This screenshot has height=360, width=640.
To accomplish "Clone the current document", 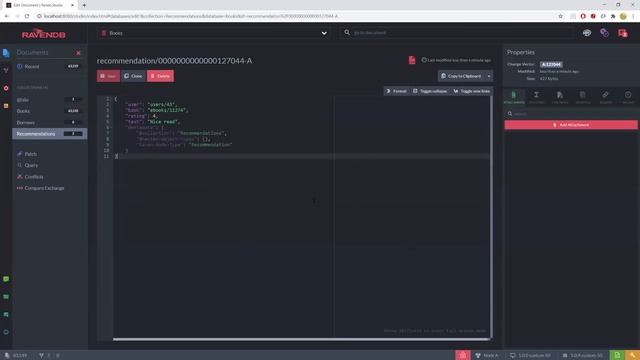I will point(133,76).
